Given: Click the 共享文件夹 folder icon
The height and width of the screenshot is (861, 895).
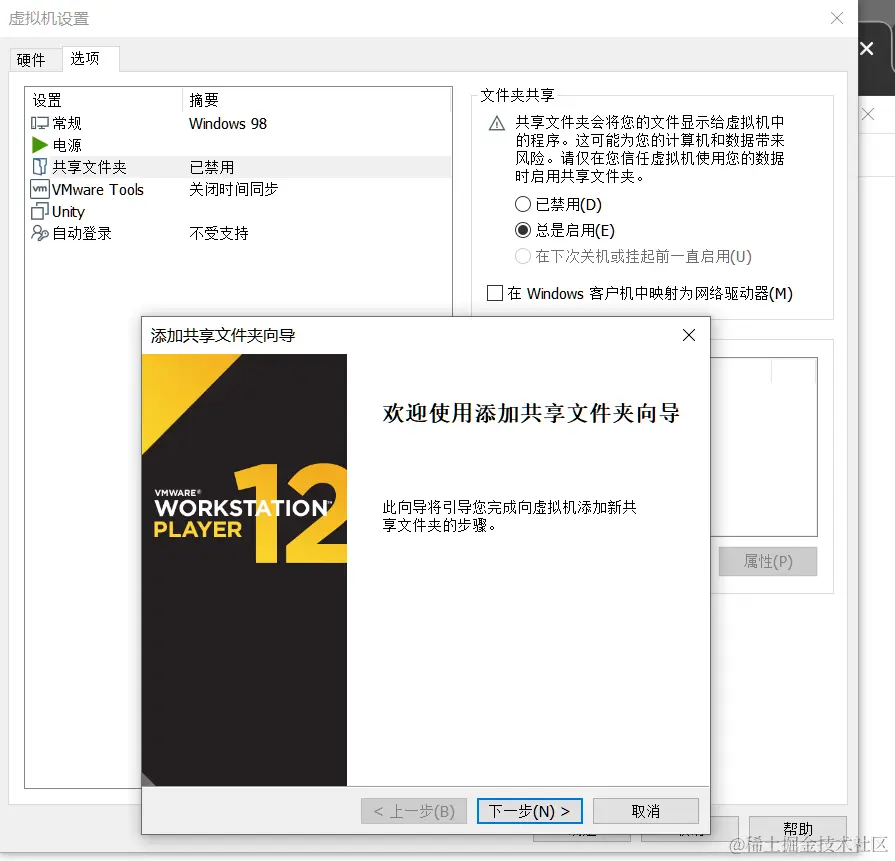Looking at the screenshot, I should pyautogui.click(x=39, y=167).
